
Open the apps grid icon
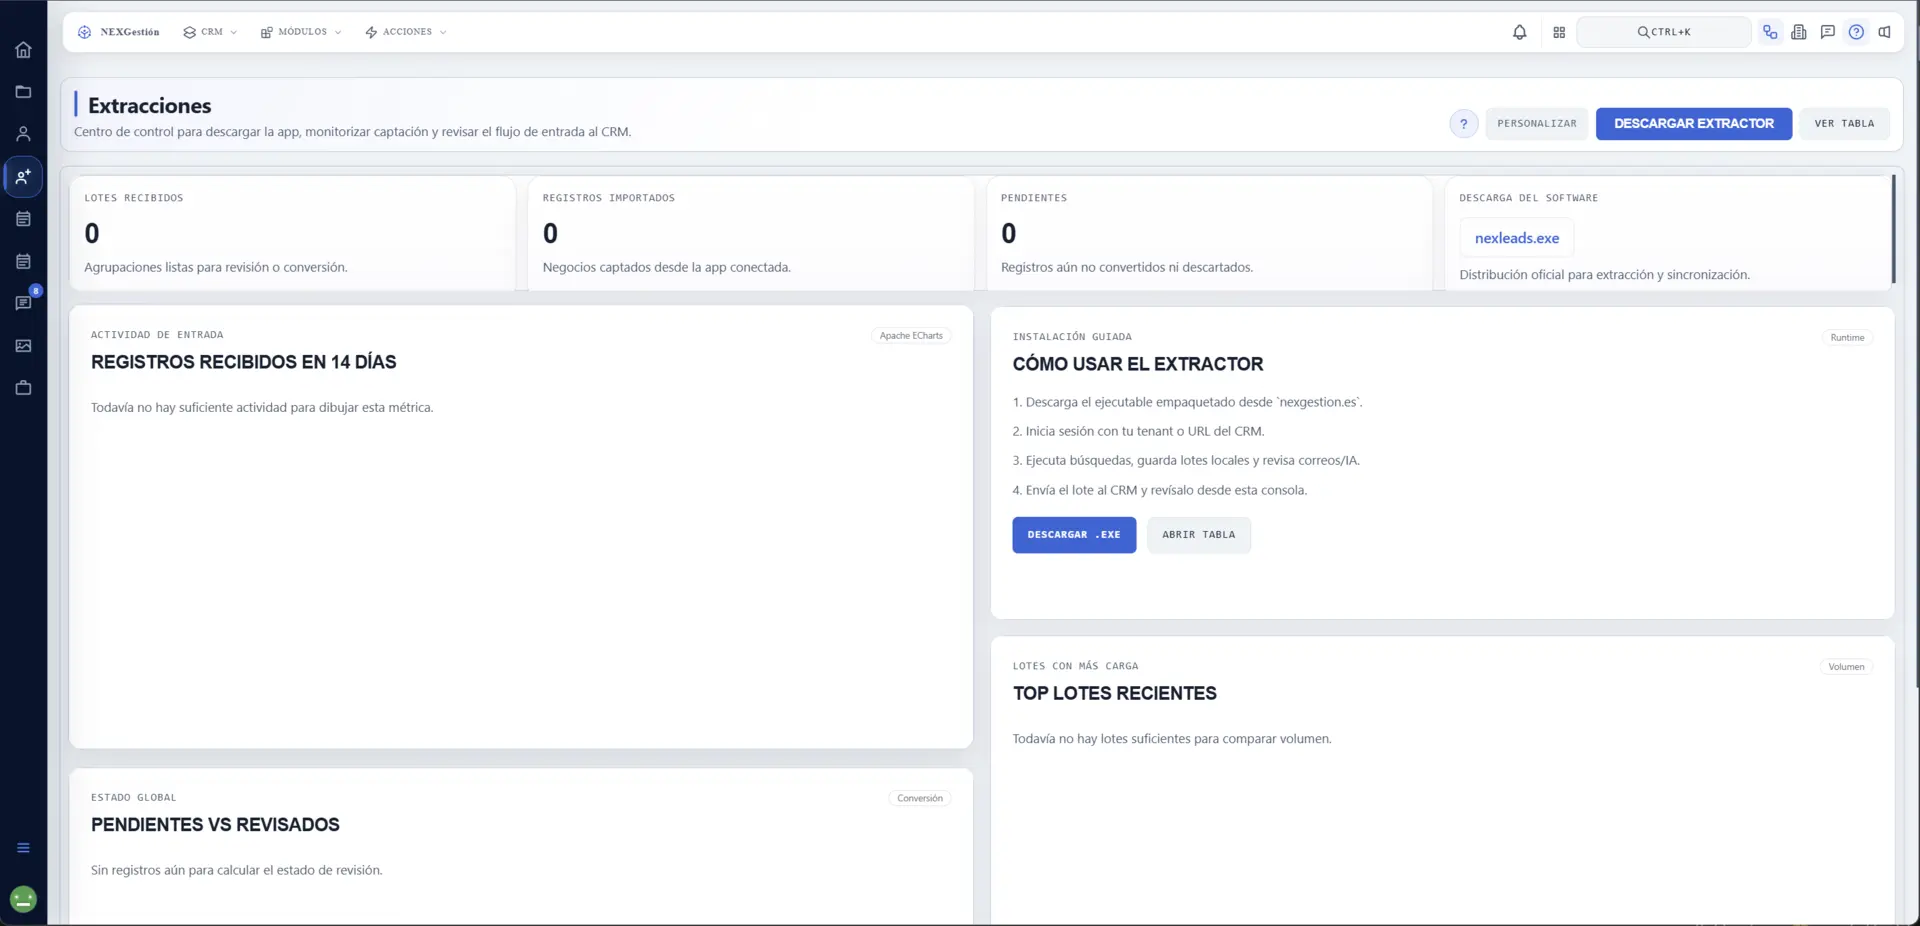click(x=1559, y=32)
